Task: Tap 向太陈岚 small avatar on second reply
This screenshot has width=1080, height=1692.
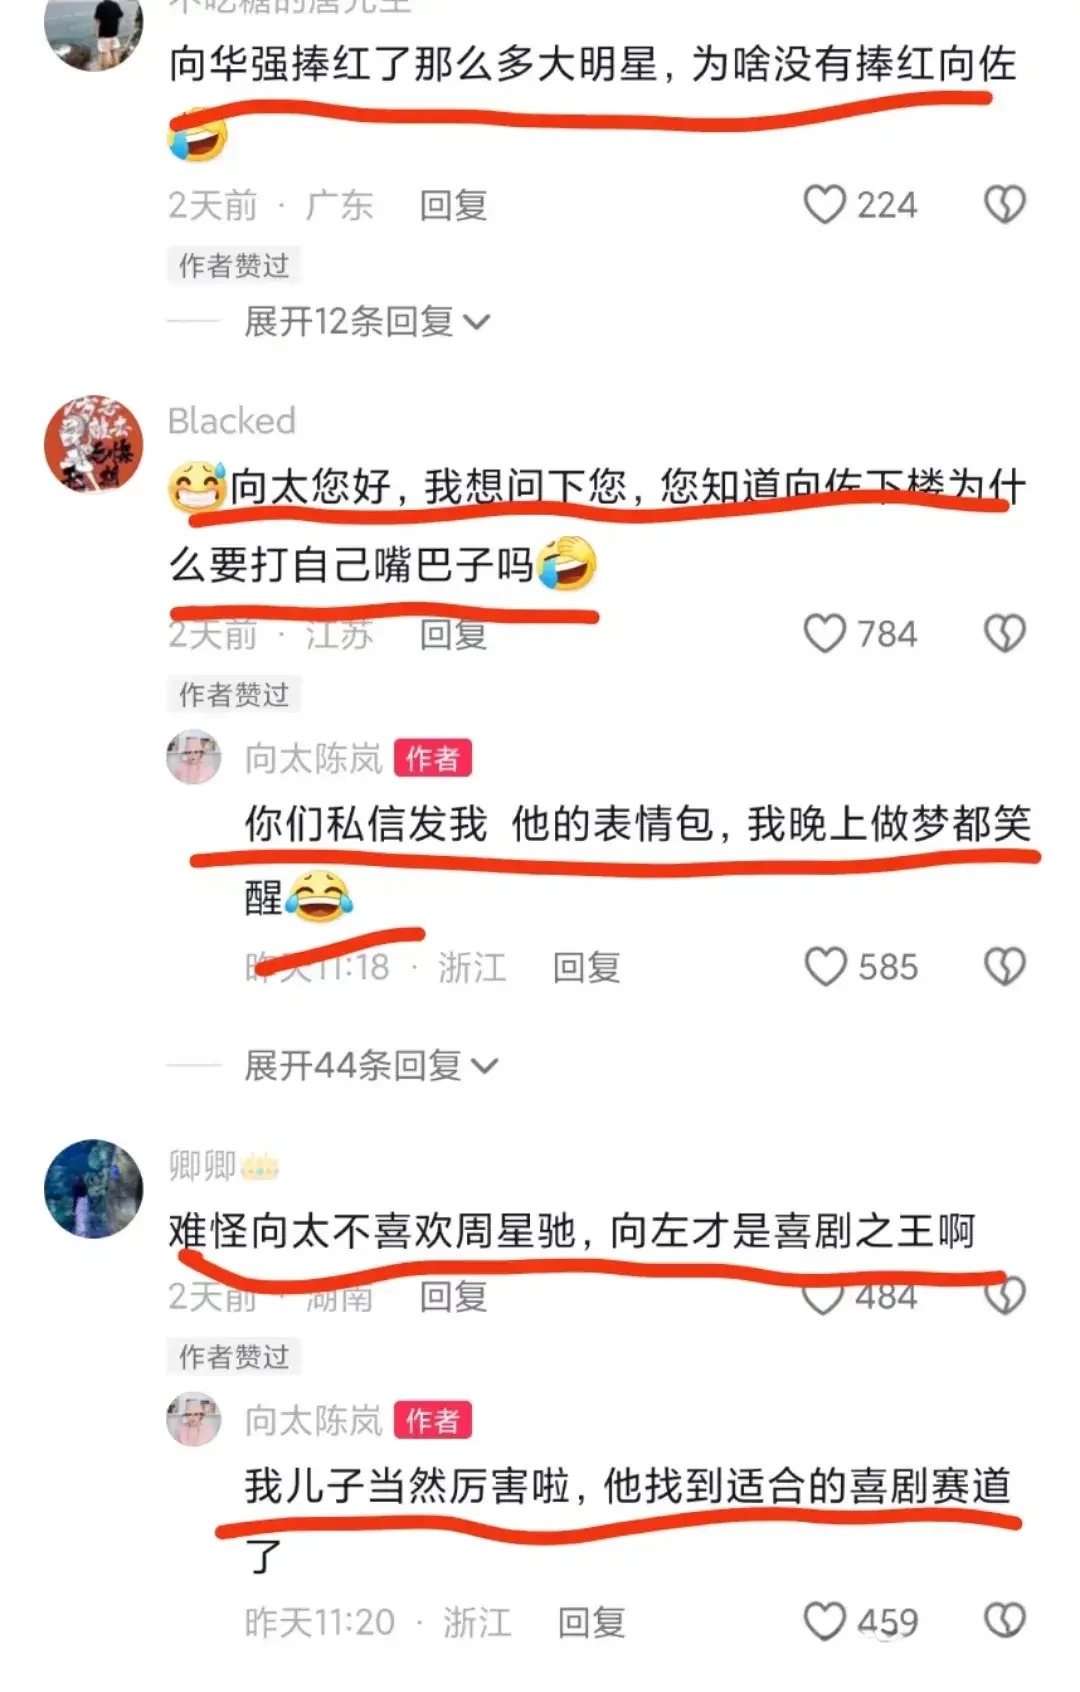Action: pyautogui.click(x=193, y=1420)
